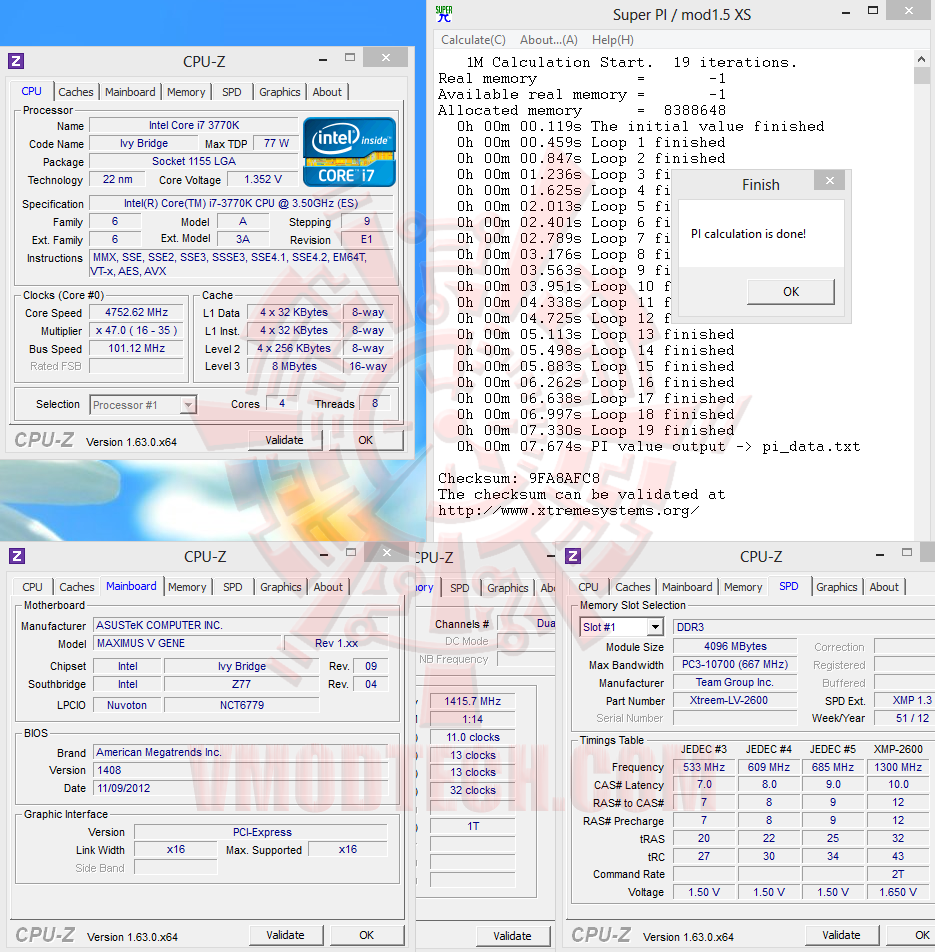The image size is (935, 952).
Task: Click the Super PI app icon in title bar
Action: (x=444, y=14)
